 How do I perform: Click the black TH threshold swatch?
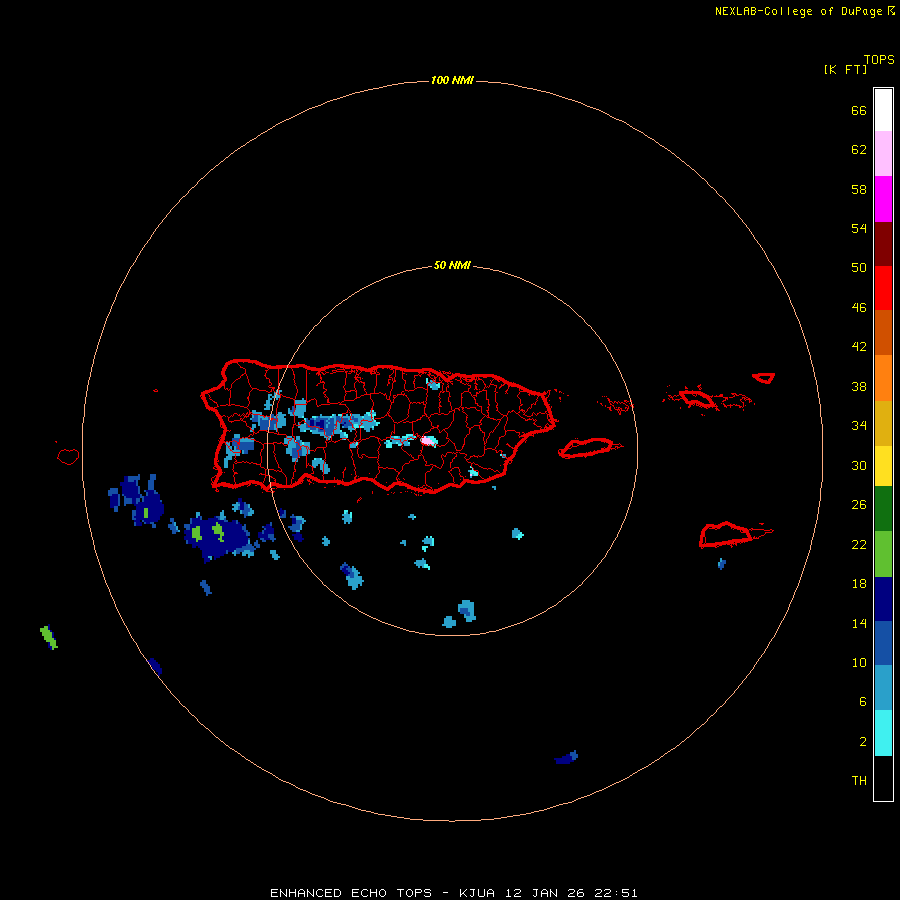pyautogui.click(x=883, y=778)
